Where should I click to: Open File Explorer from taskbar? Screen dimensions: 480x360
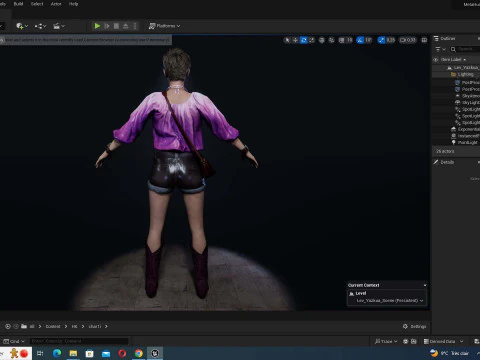point(73,353)
